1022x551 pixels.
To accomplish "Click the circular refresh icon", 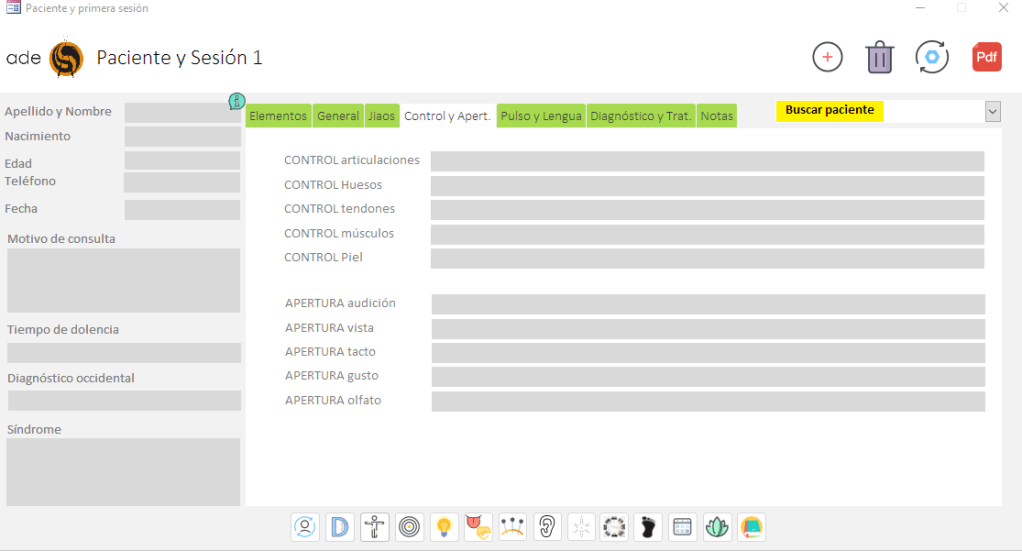I will pos(932,57).
